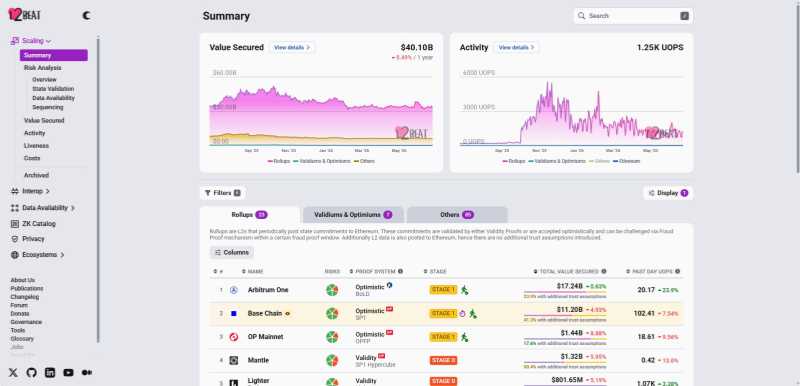Click Total Value Secured info icon
The image size is (800, 386).
(x=604, y=271)
